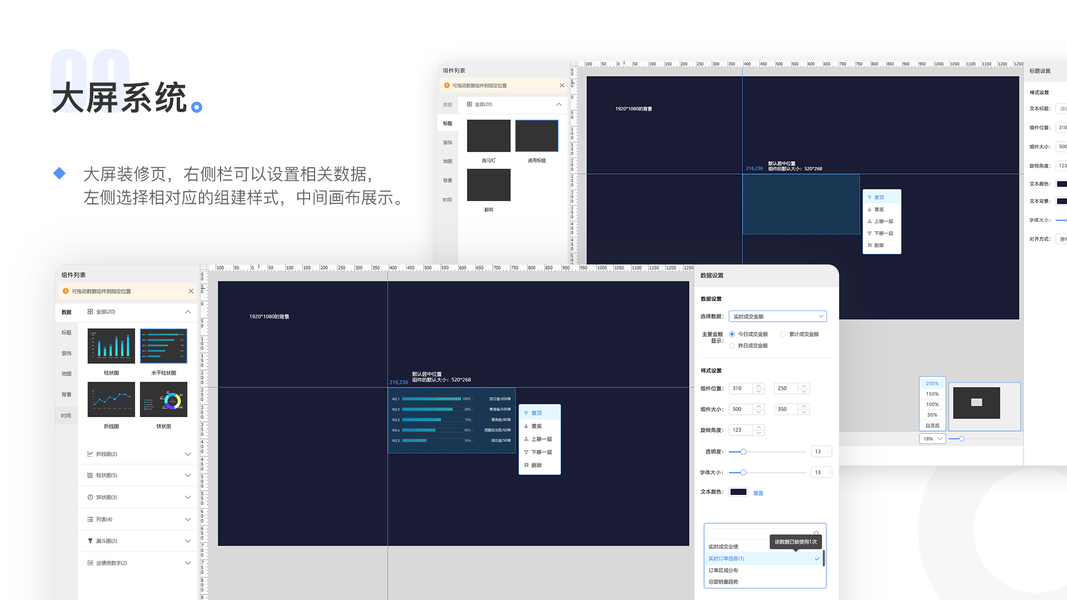The height and width of the screenshot is (600, 1067).
Task: Expand the 漏斗图(2) group chevron
Action: (187, 541)
